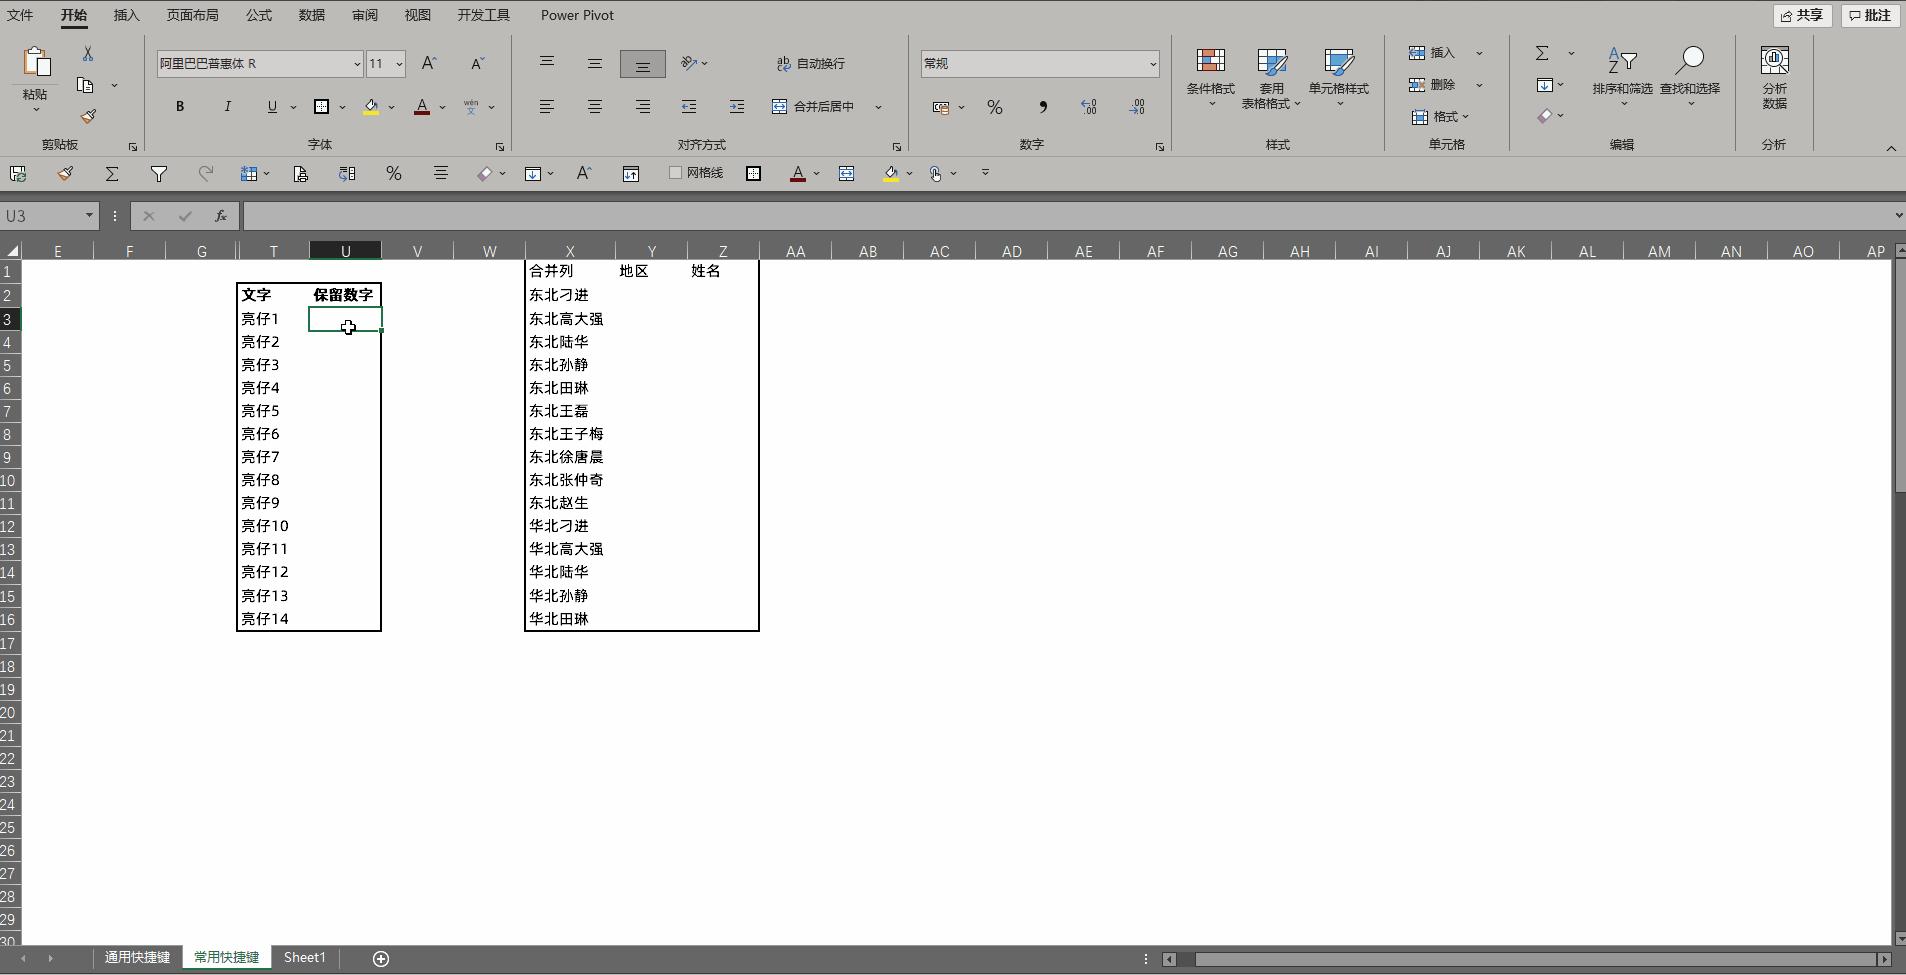Image resolution: width=1906 pixels, height=975 pixels.
Task: Toggle bold formatting
Action: tap(180, 106)
